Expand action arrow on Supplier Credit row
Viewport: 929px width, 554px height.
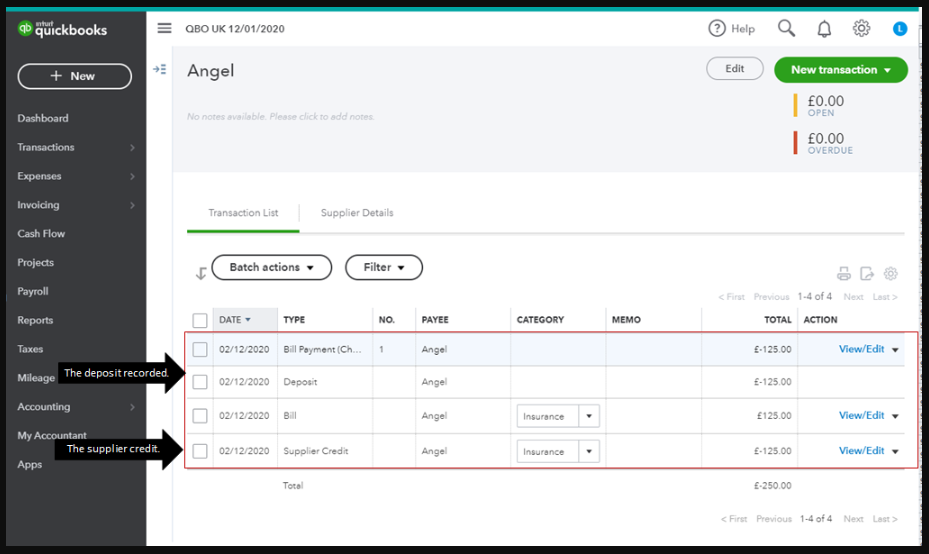tap(895, 451)
